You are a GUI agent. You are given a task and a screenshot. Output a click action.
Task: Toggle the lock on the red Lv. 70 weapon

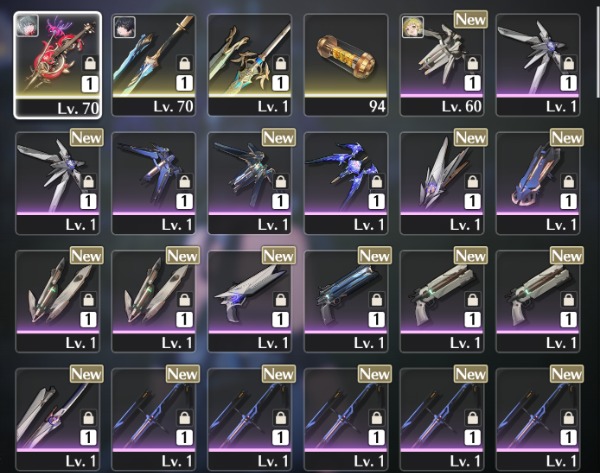[90, 63]
